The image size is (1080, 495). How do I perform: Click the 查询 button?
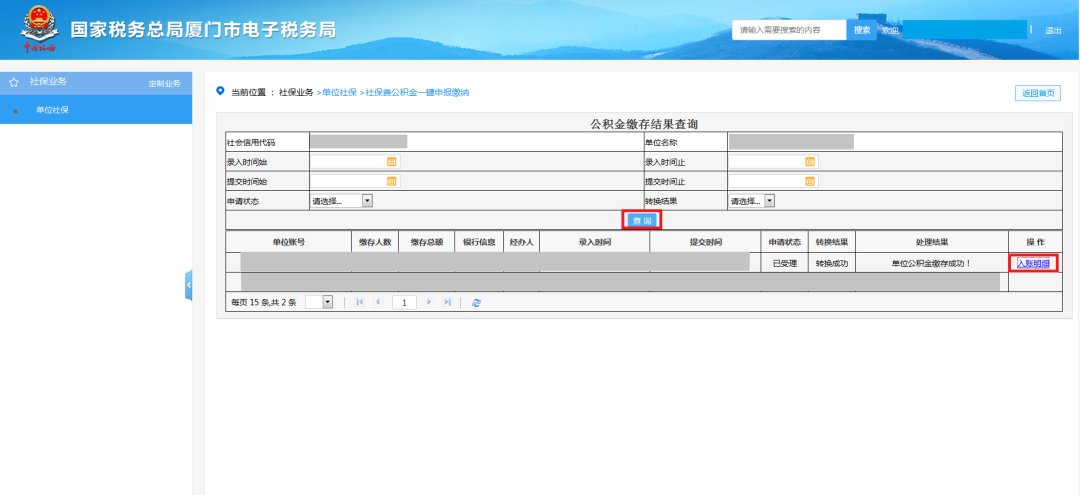coord(642,220)
